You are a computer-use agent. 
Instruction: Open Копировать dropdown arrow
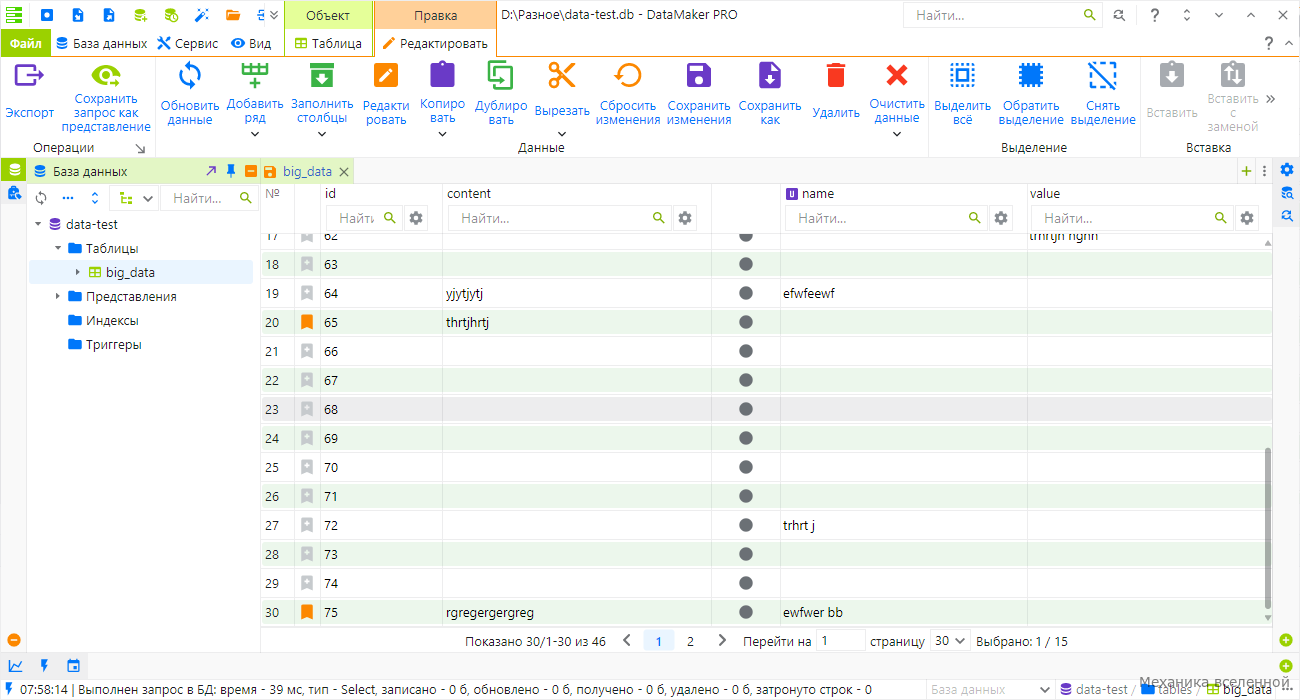click(442, 134)
